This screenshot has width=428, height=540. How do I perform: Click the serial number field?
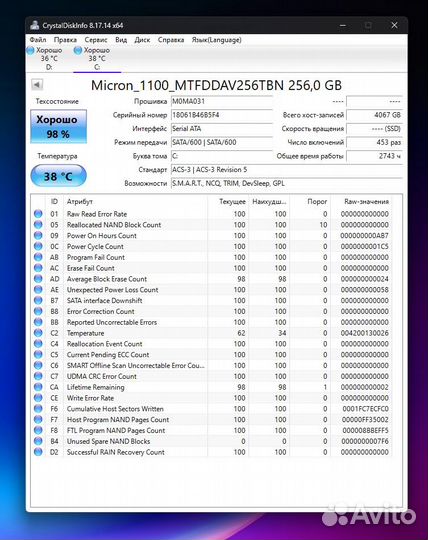222,115
